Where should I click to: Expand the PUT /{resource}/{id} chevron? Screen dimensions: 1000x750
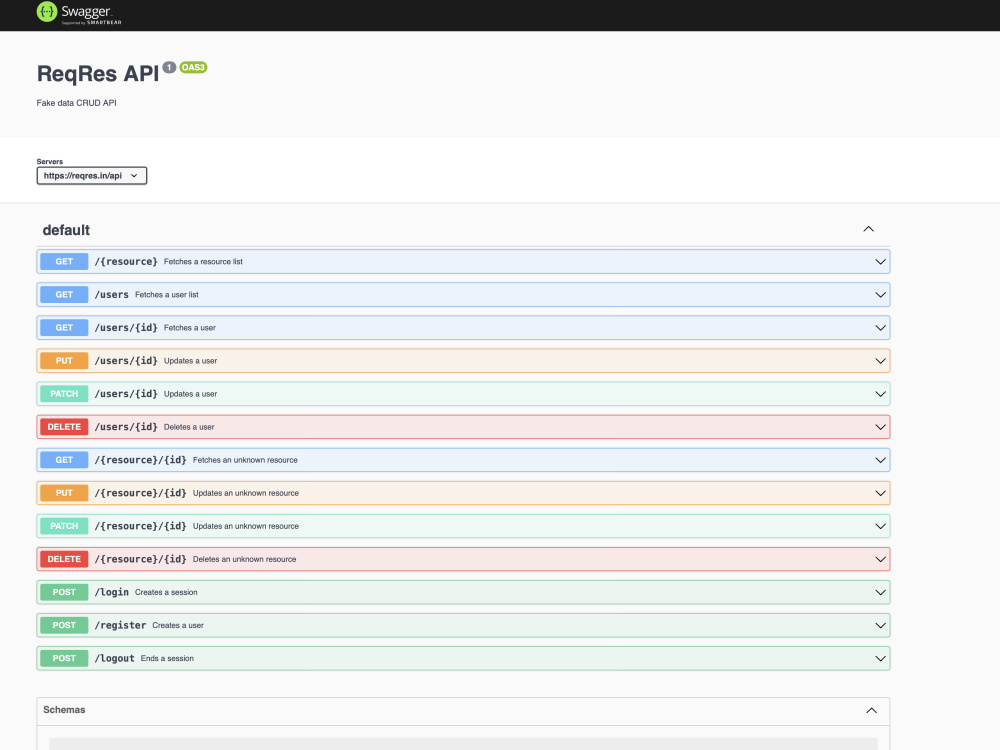coord(880,493)
